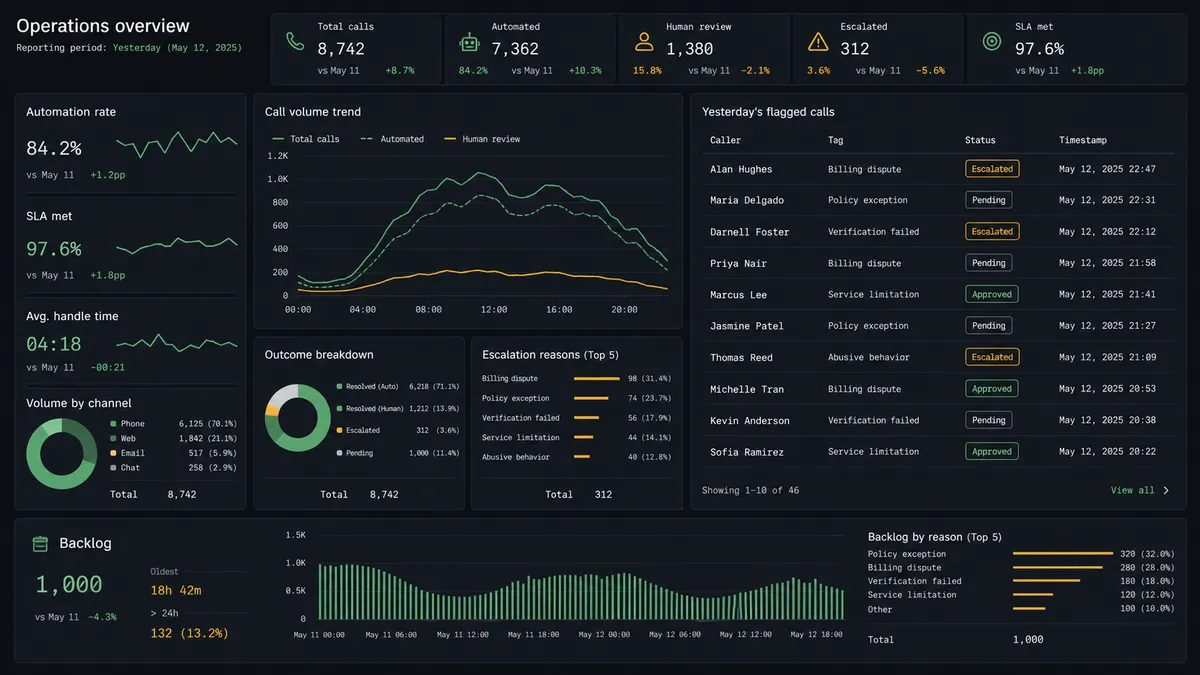Click the warning triangle icon on Escalated card
This screenshot has width=1200, height=675.
(818, 41)
